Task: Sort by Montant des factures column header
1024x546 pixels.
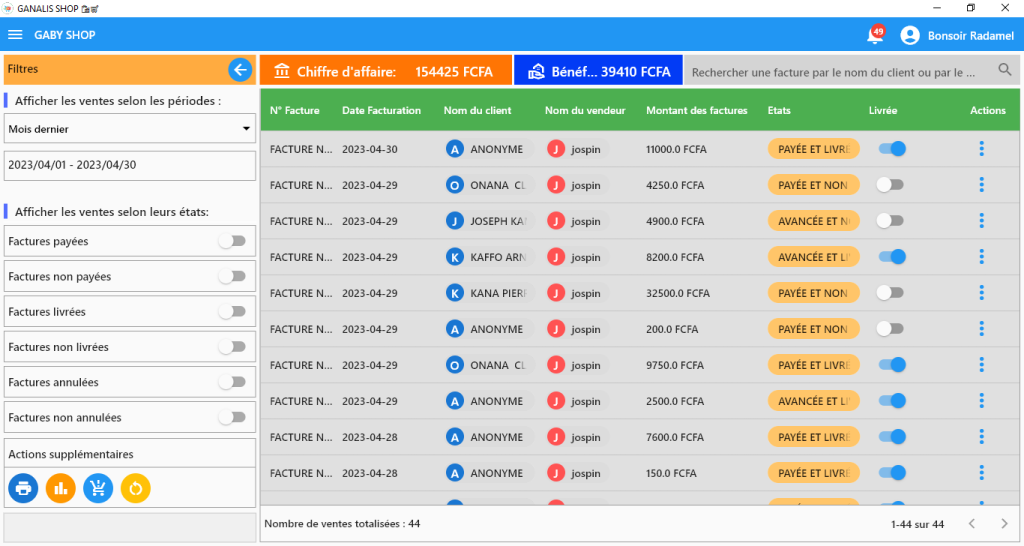Action: pyautogui.click(x=697, y=110)
